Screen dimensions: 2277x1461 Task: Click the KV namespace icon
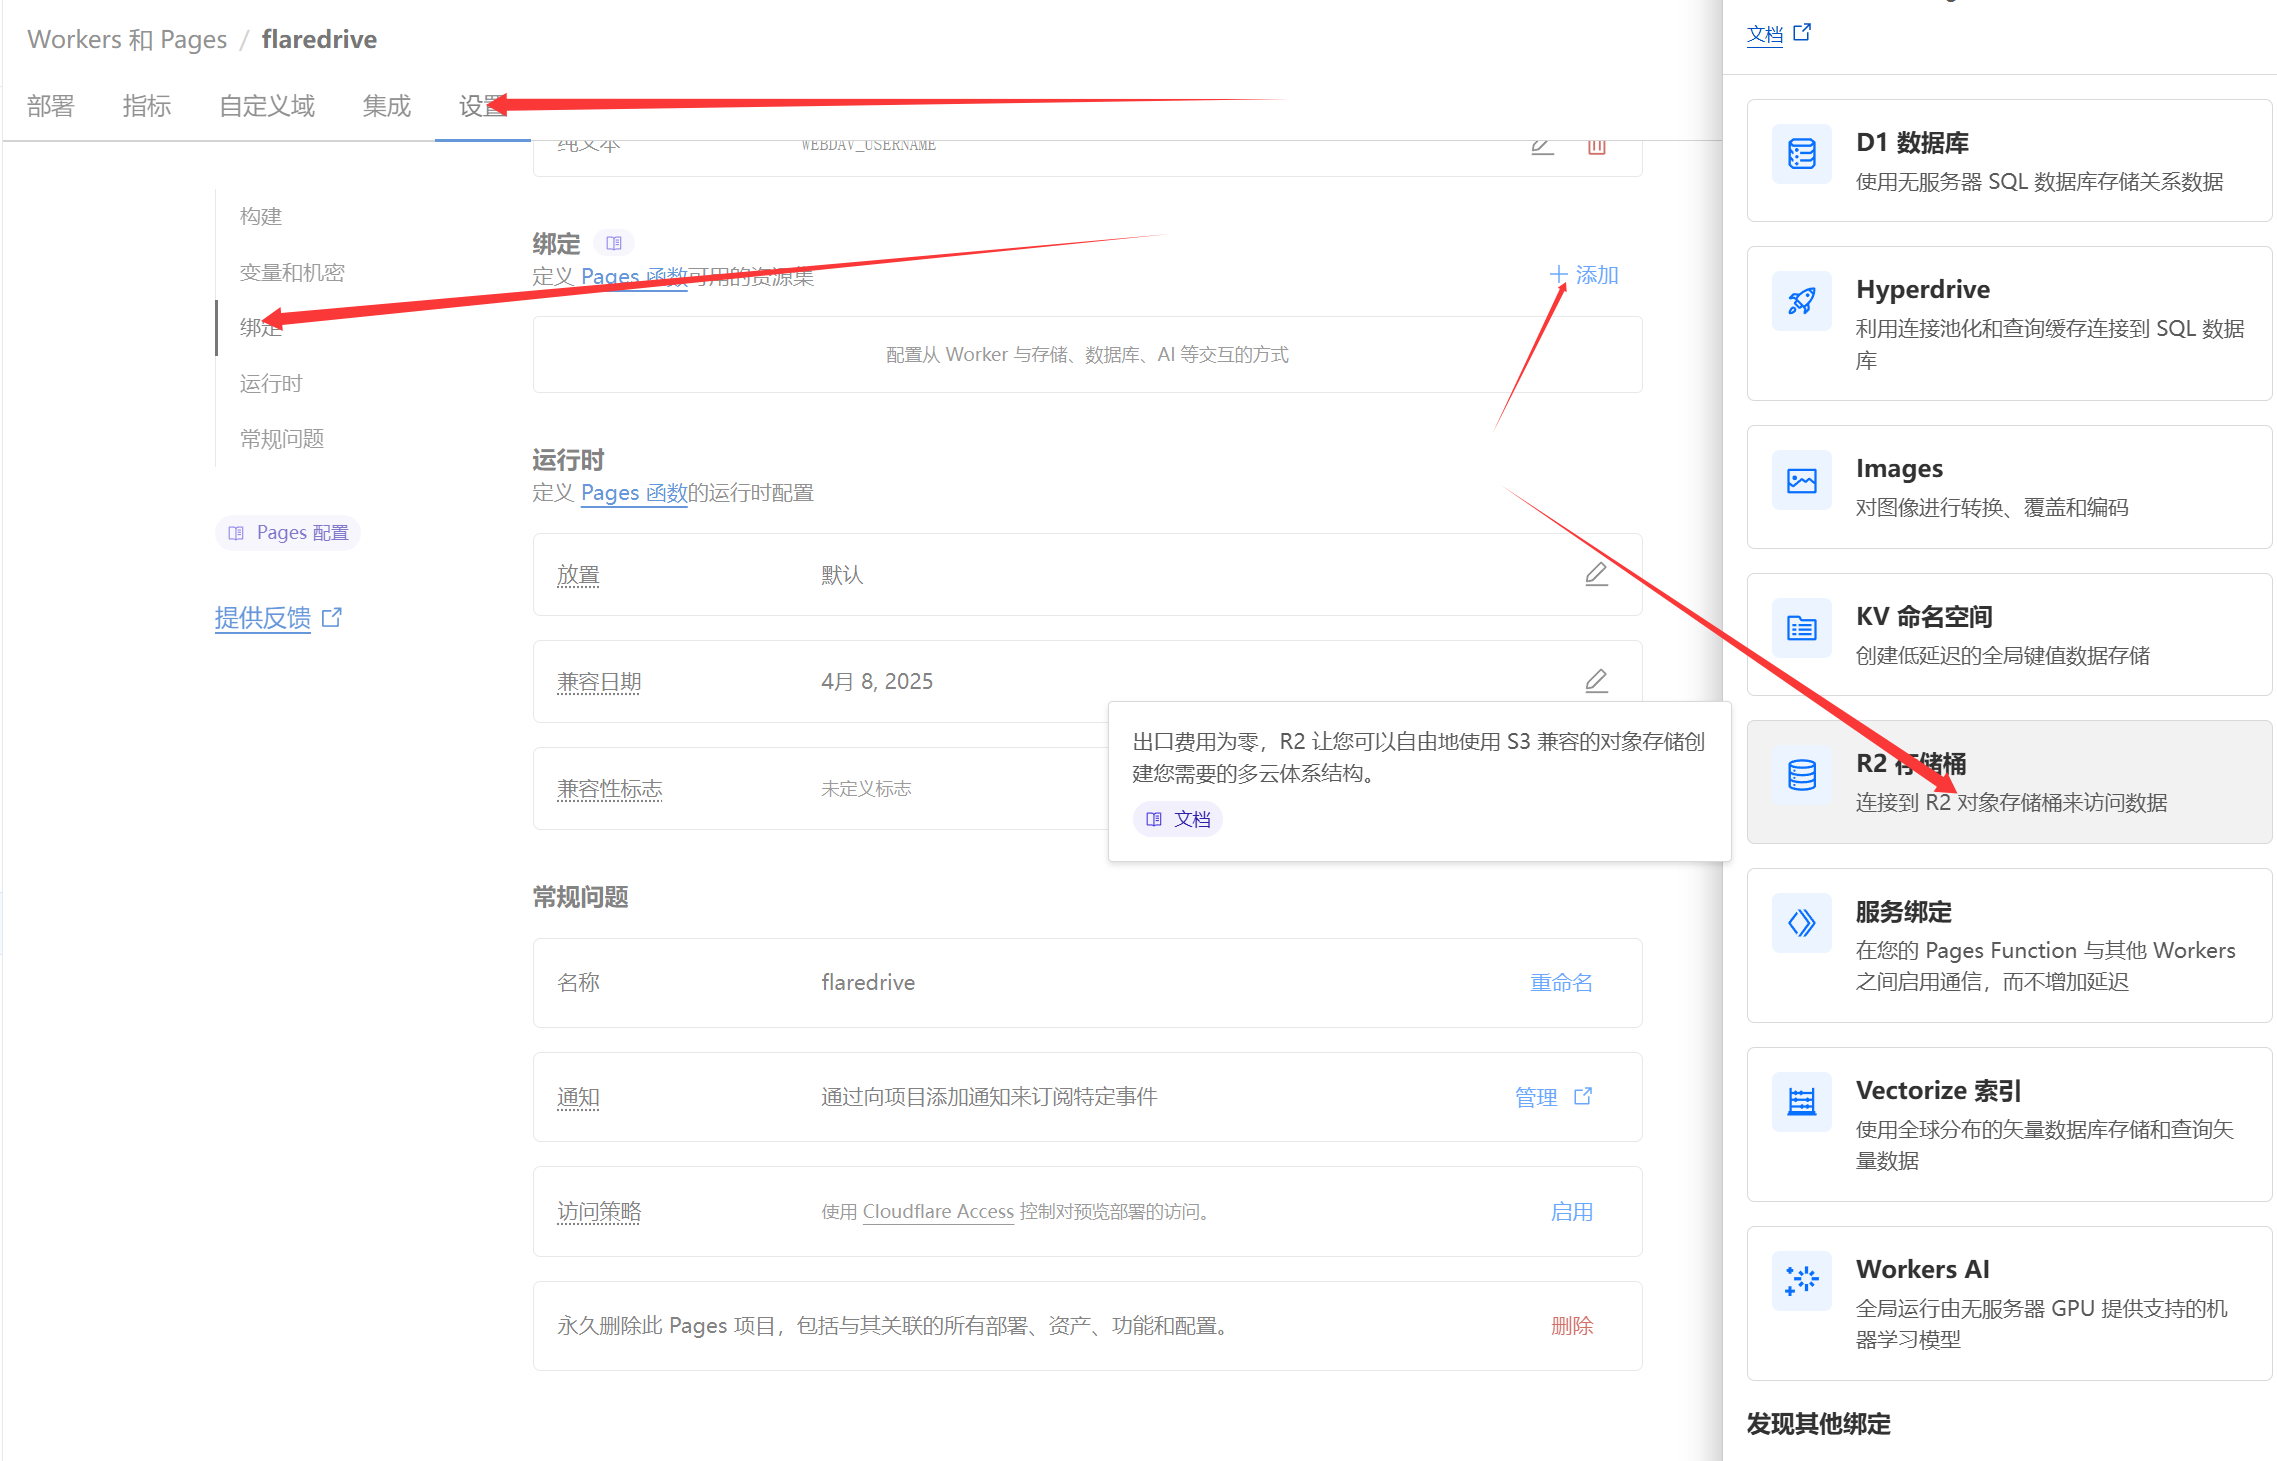click(x=1801, y=628)
